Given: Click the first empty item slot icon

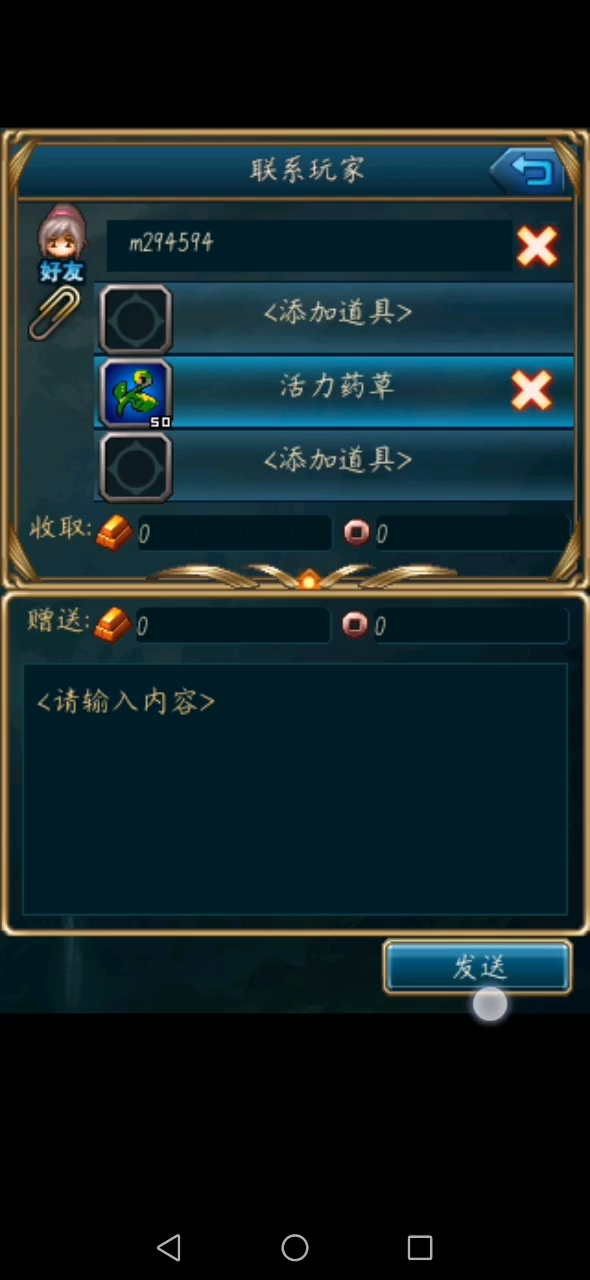Looking at the screenshot, I should 136,319.
